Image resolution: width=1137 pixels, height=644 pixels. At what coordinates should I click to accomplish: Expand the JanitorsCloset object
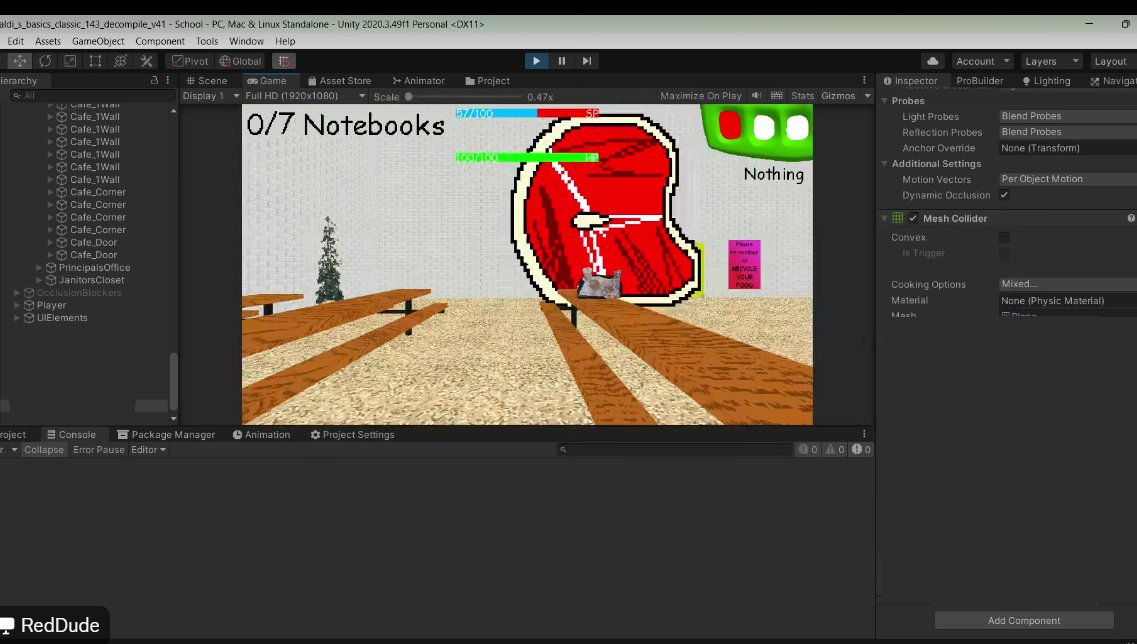click(x=39, y=280)
